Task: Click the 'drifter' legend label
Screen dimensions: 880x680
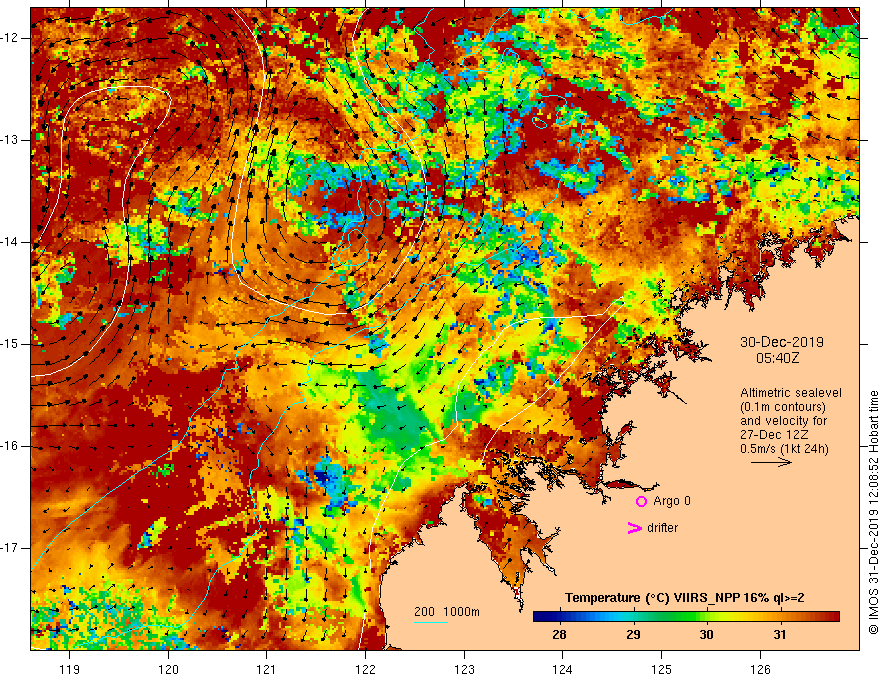Action: coord(662,528)
